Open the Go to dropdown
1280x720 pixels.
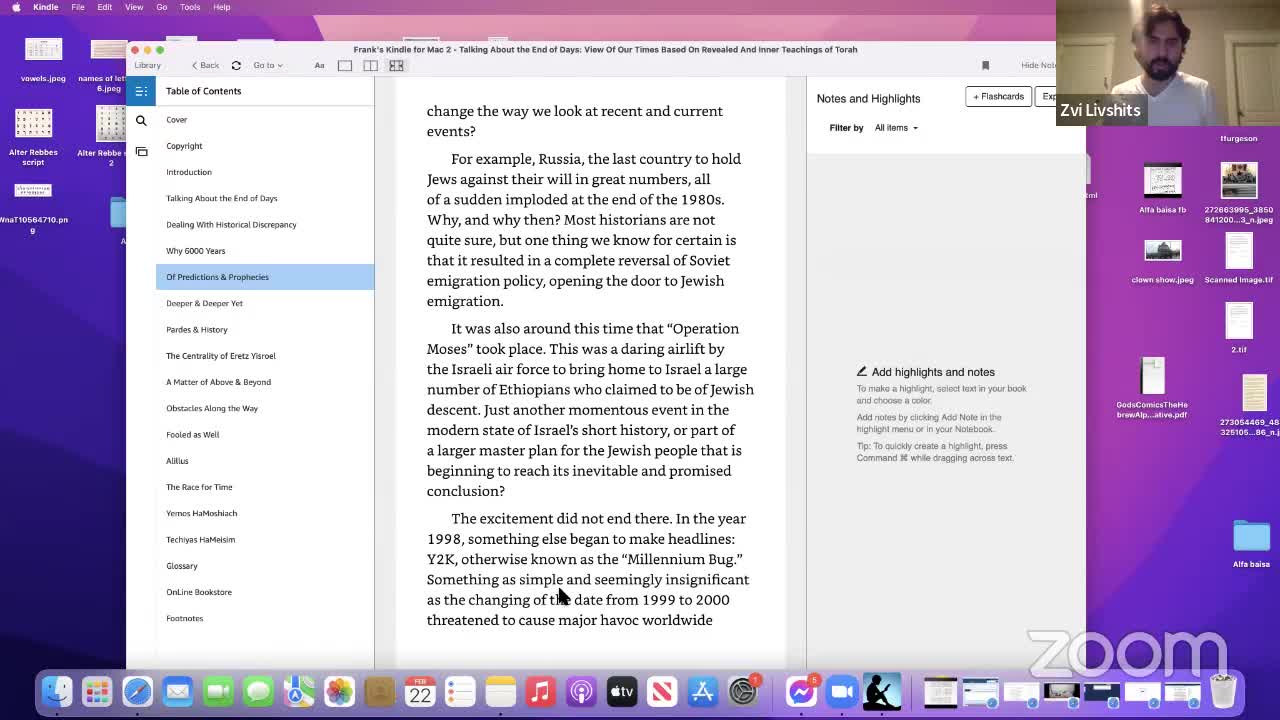tap(267, 66)
